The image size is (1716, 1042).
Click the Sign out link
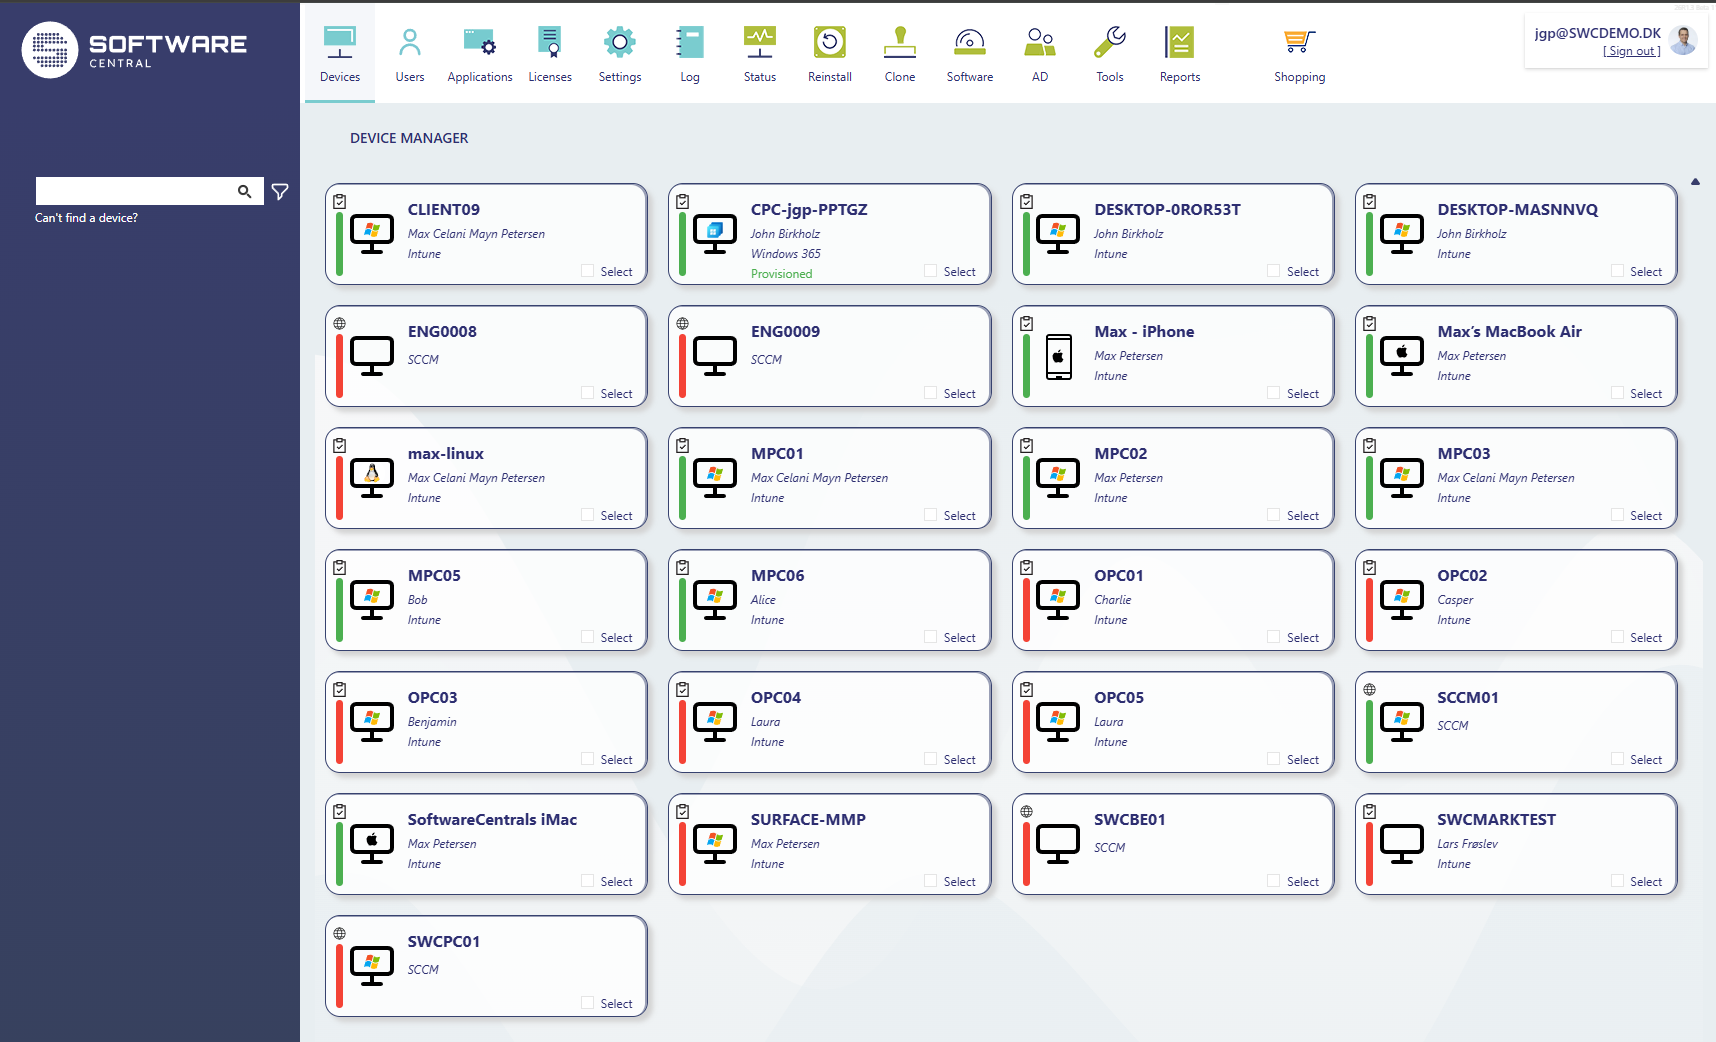pos(1631,51)
